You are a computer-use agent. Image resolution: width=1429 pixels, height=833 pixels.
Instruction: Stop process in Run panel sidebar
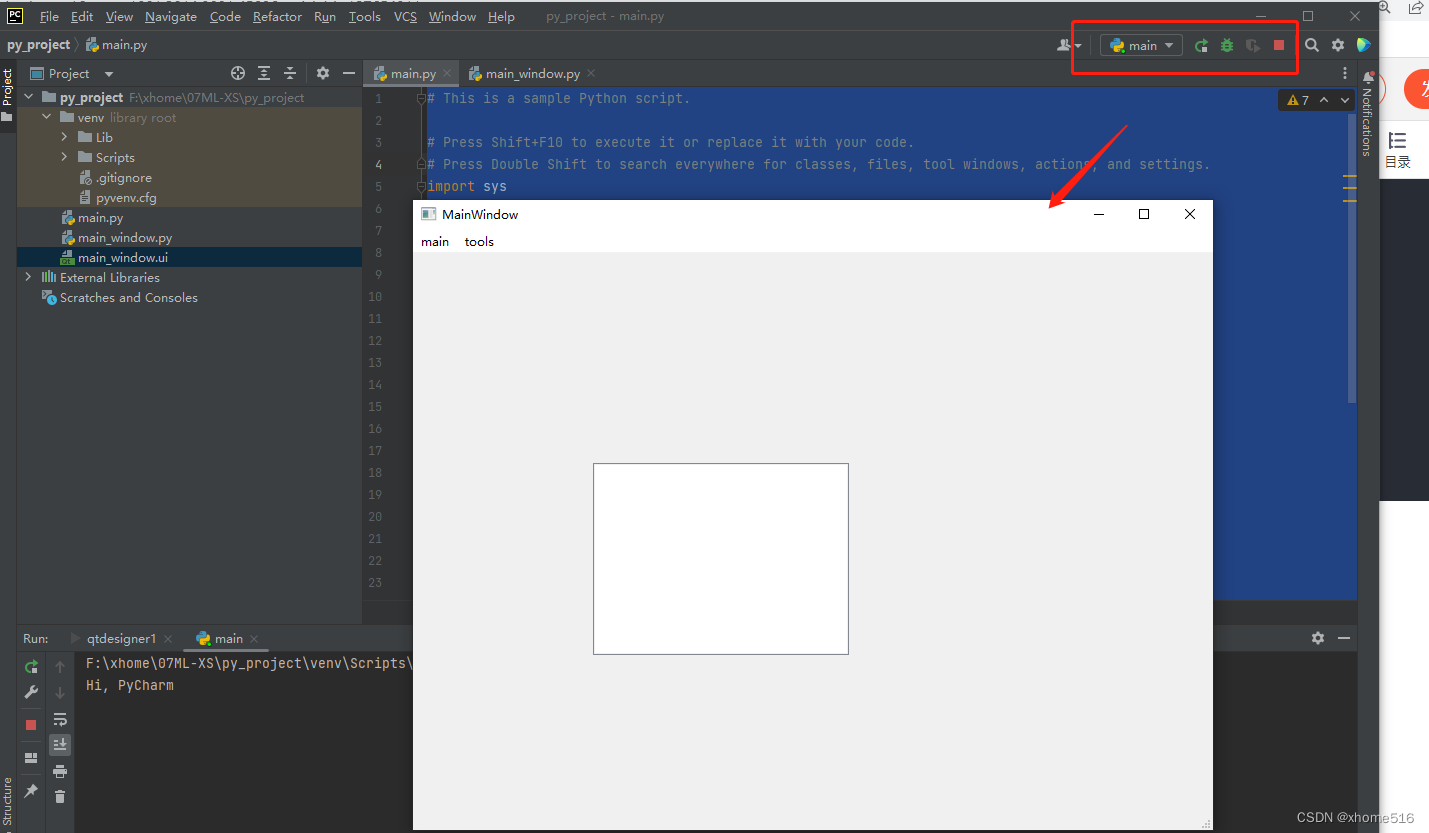(31, 724)
